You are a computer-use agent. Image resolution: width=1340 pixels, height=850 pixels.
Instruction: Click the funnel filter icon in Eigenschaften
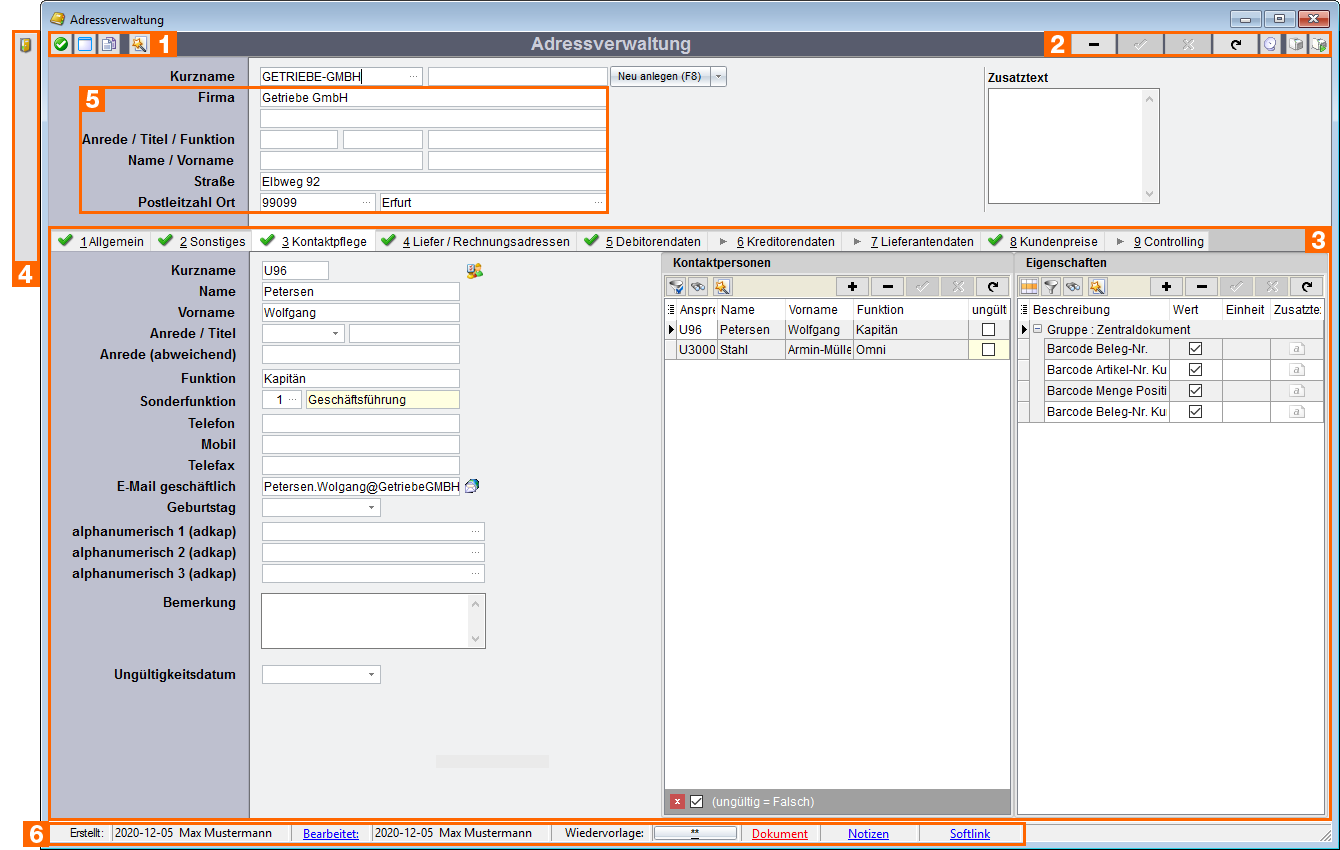(x=1051, y=286)
